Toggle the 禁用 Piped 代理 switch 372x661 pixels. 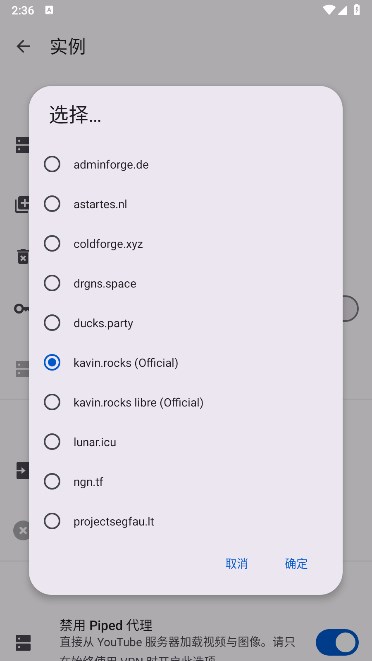tap(337, 643)
